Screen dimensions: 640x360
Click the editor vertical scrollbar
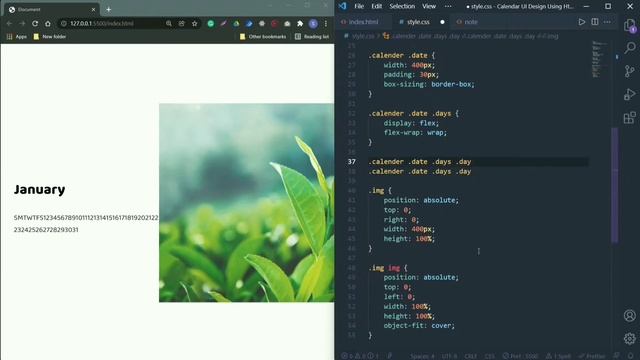point(615,185)
